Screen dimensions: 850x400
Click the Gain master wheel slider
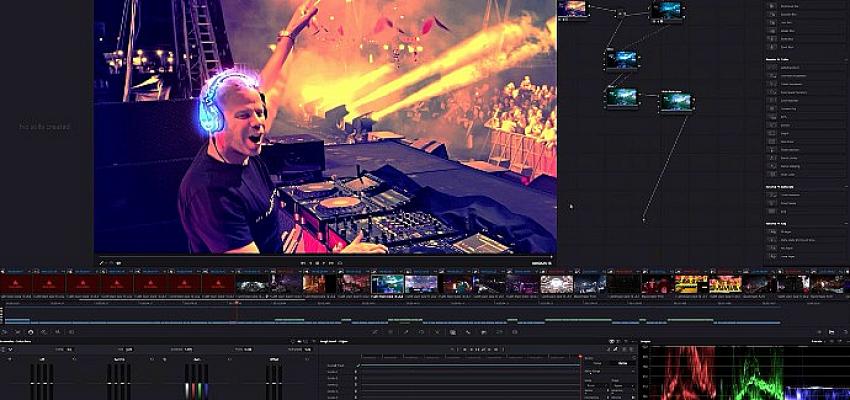[x=196, y=381]
